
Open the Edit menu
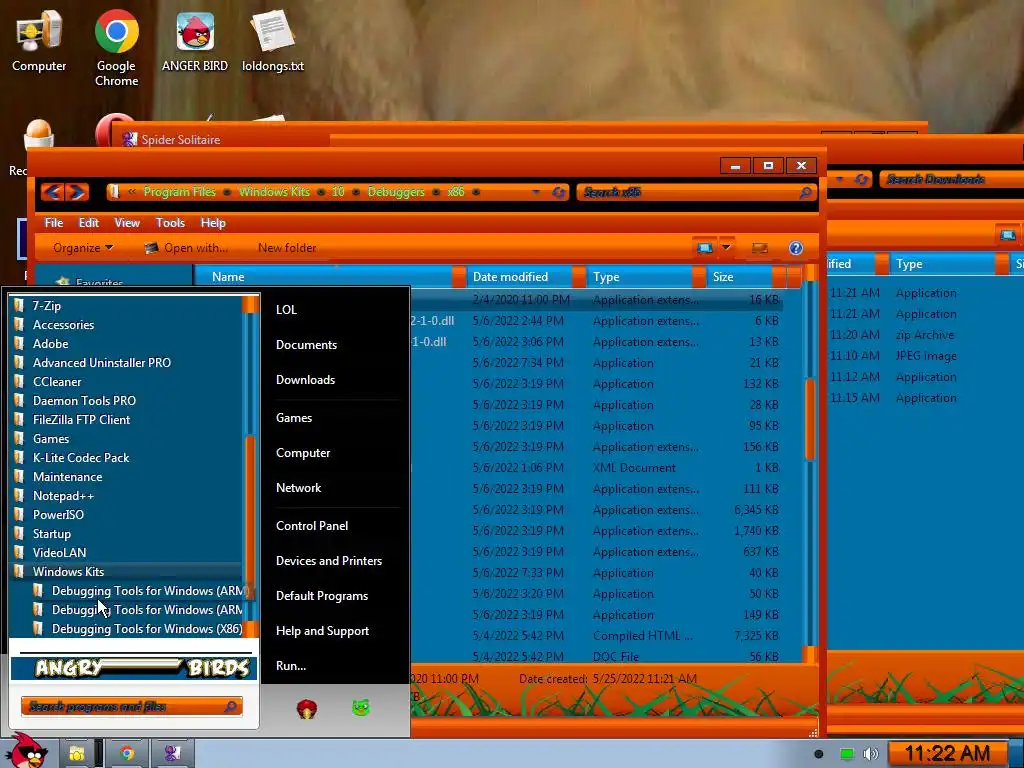pyautogui.click(x=89, y=223)
